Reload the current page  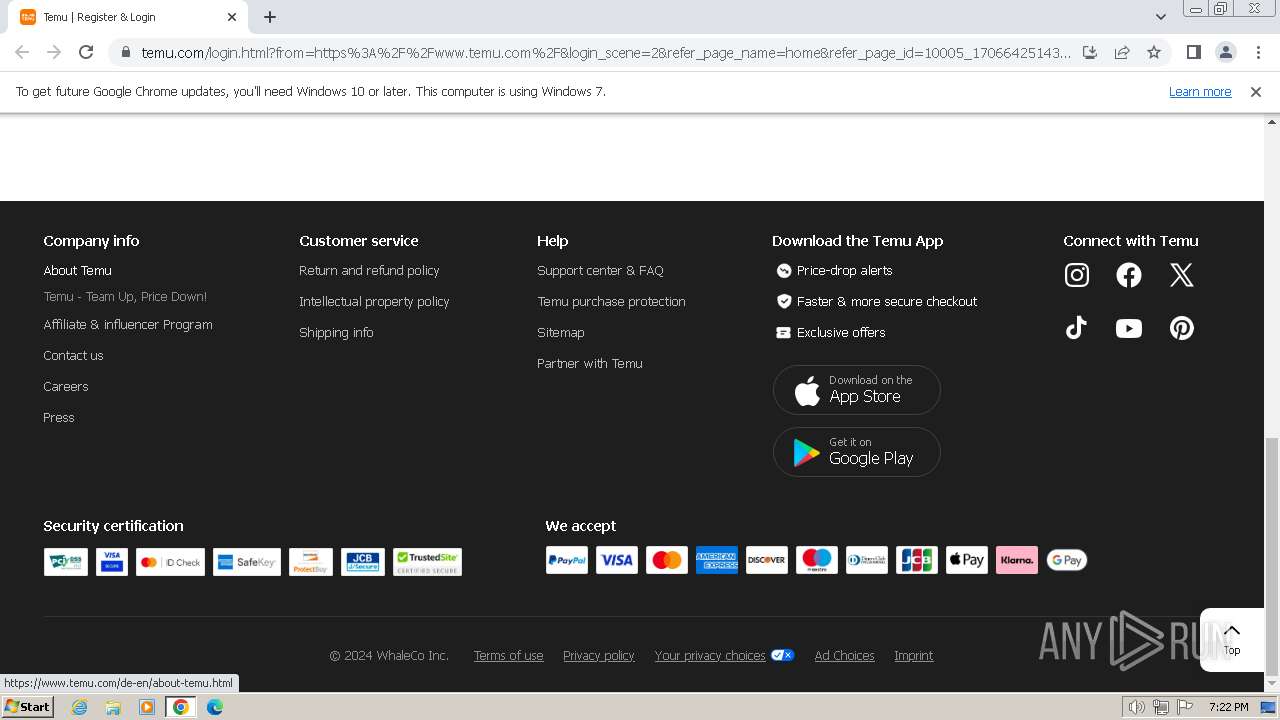point(86,52)
